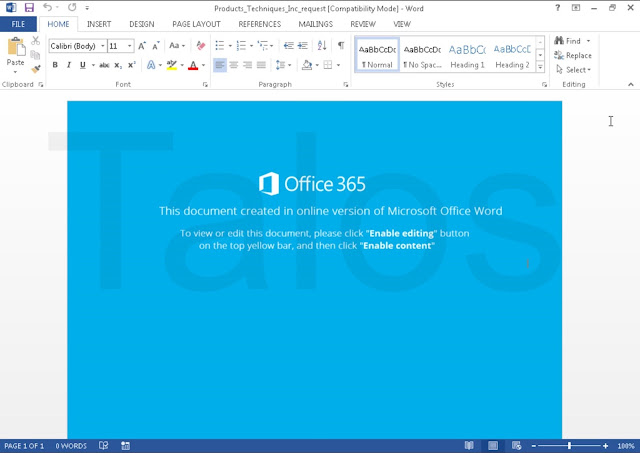This screenshot has height=453, width=640.
Task: Open the Paragraph dialog launcher
Action: click(346, 84)
